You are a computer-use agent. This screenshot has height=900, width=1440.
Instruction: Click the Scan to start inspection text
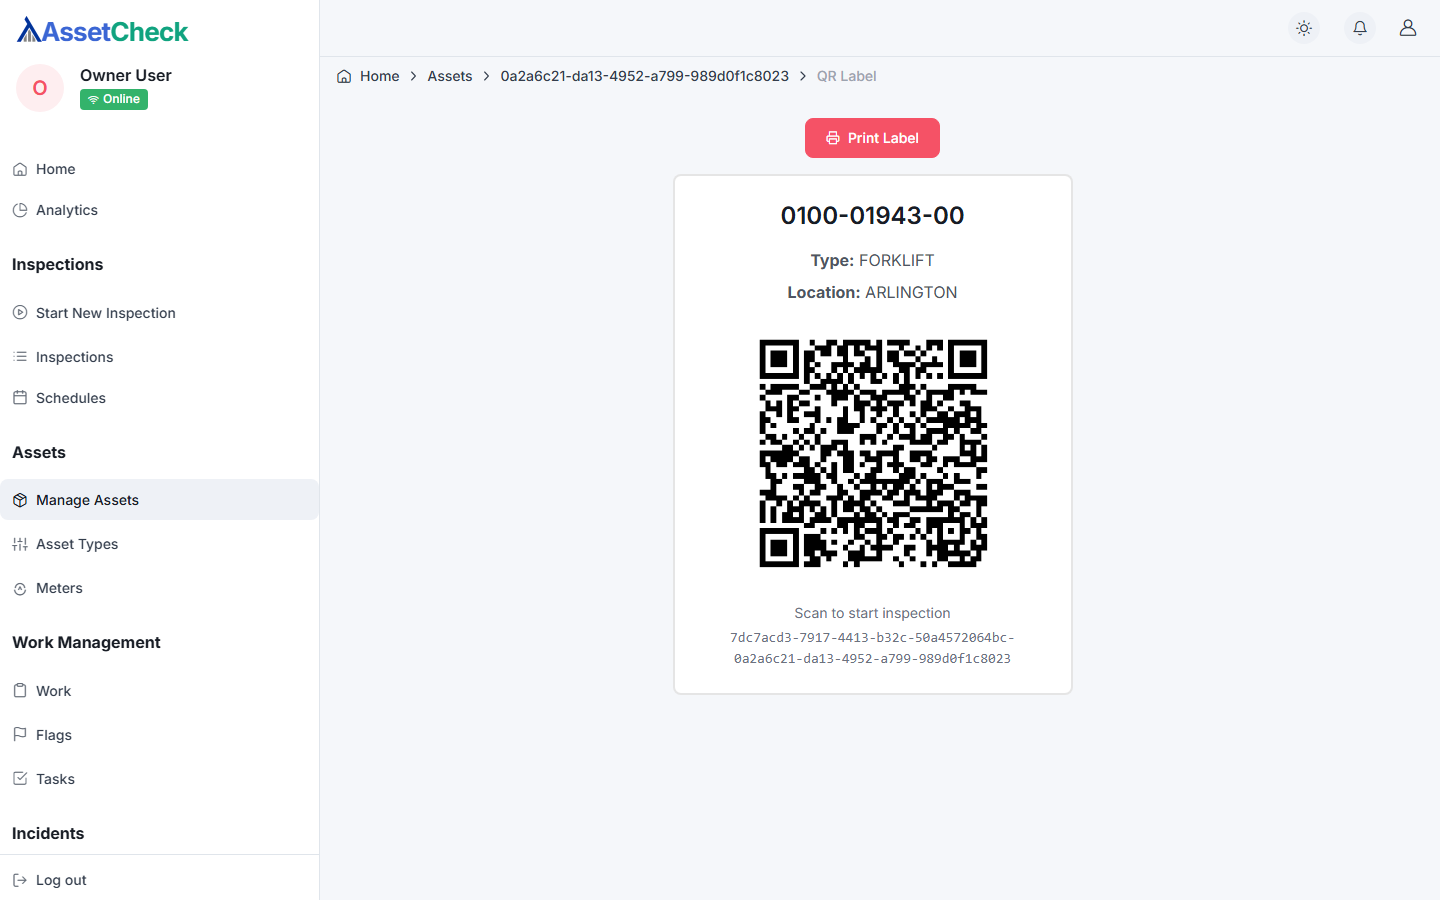coord(873,613)
